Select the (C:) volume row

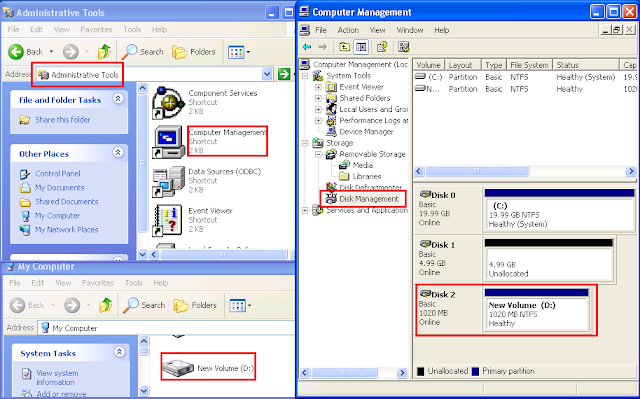pyautogui.click(x=525, y=77)
